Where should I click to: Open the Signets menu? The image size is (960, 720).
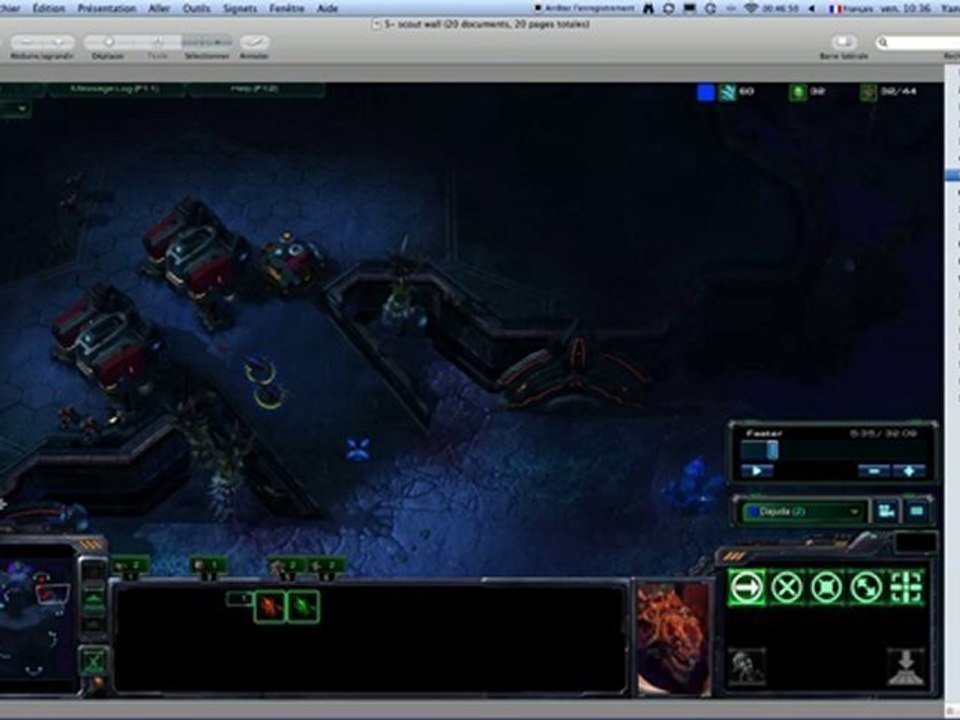click(x=240, y=8)
